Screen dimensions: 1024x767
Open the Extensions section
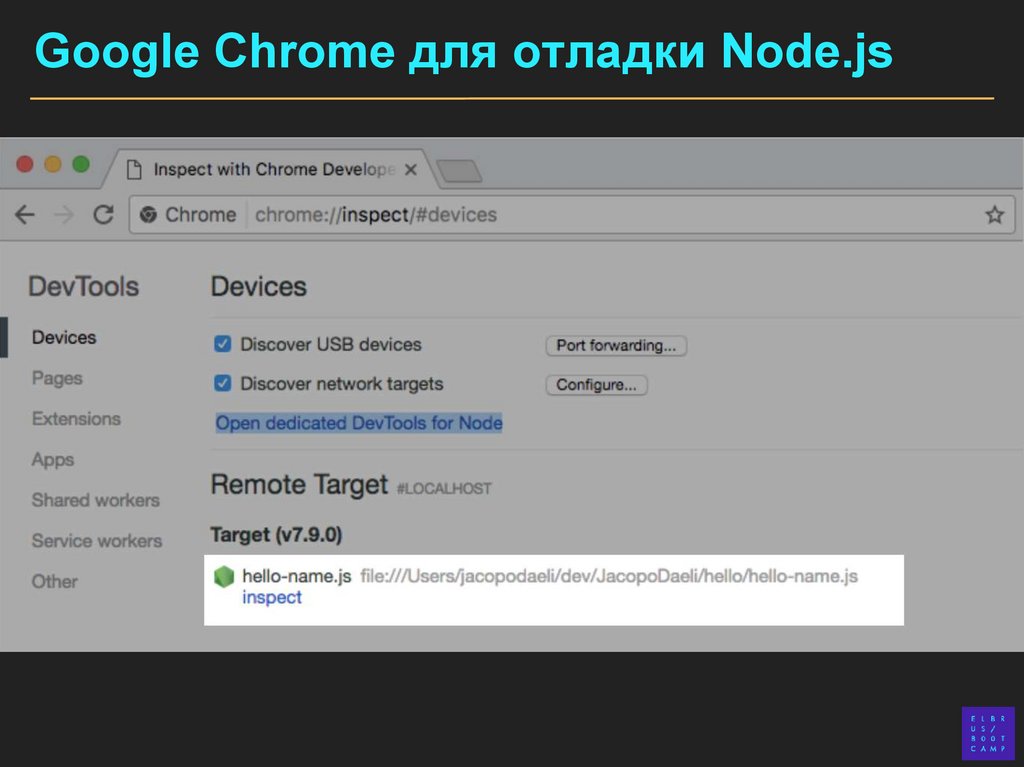pos(76,419)
